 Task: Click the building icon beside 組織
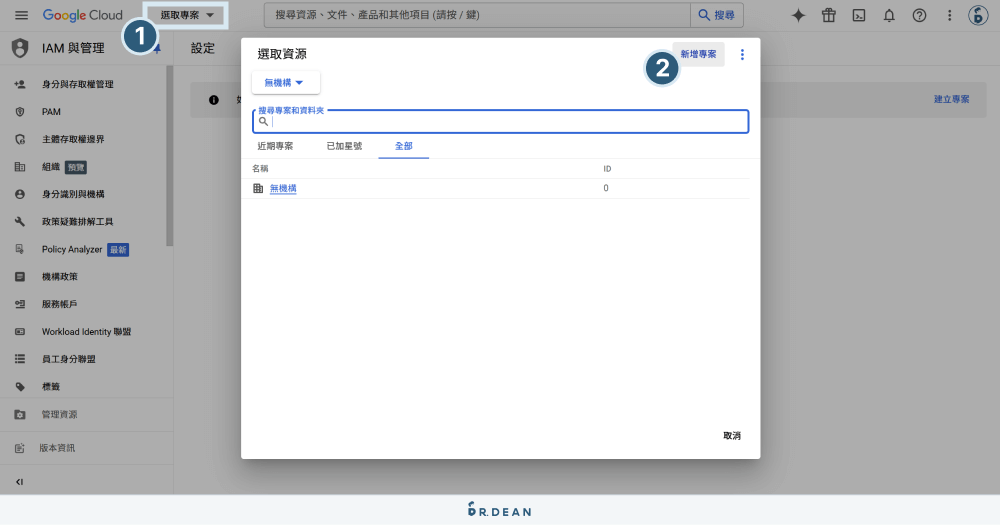tap(20, 166)
